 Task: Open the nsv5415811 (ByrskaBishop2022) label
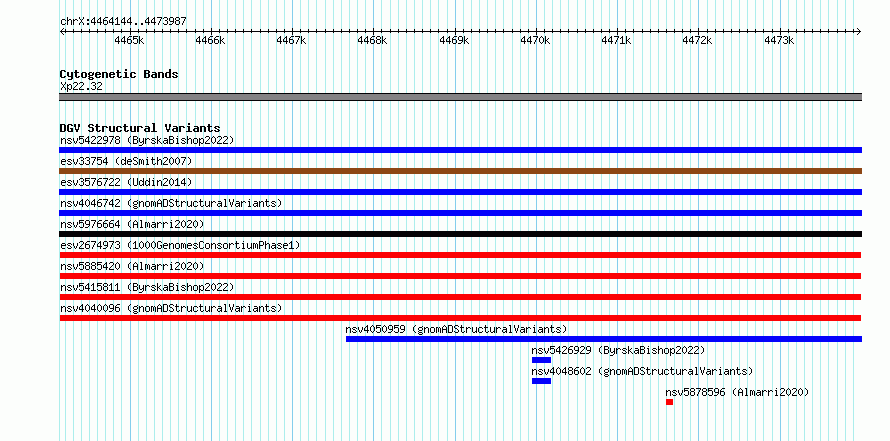[x=147, y=287]
